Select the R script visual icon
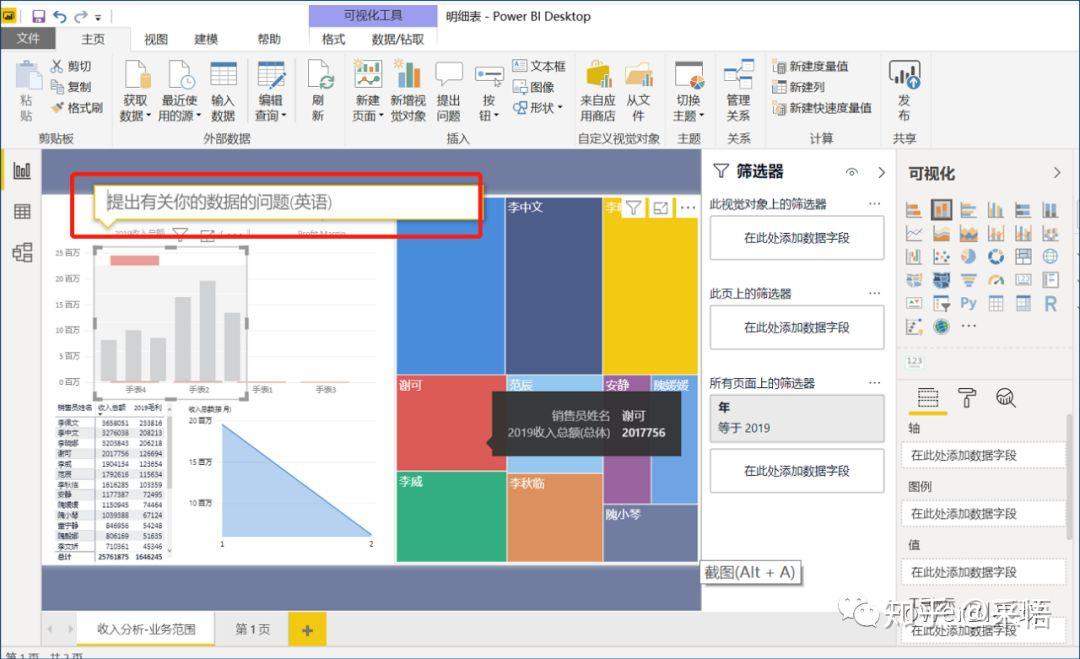This screenshot has height=659, width=1080. click(1049, 303)
